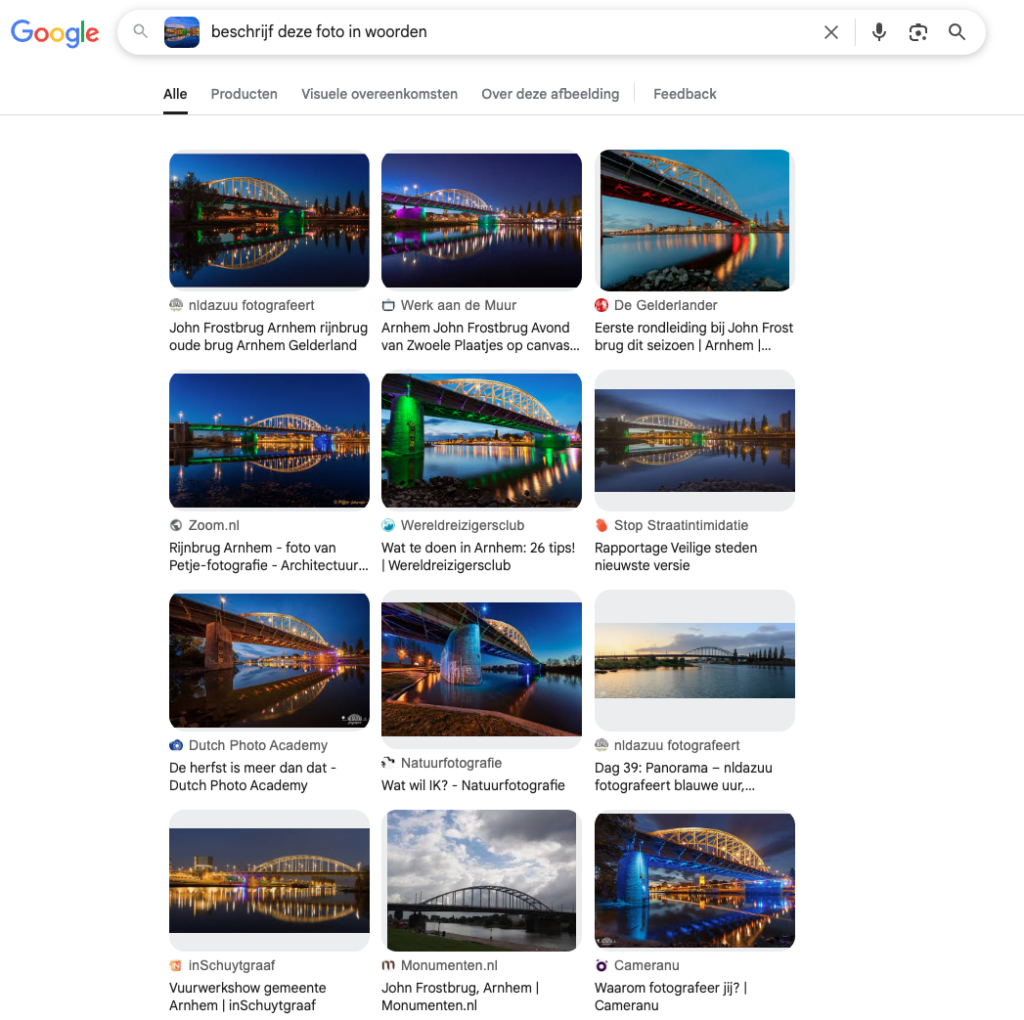The image size is (1024, 1020).
Task: Open the Visuele overeenkomsten tab
Action: coord(379,94)
